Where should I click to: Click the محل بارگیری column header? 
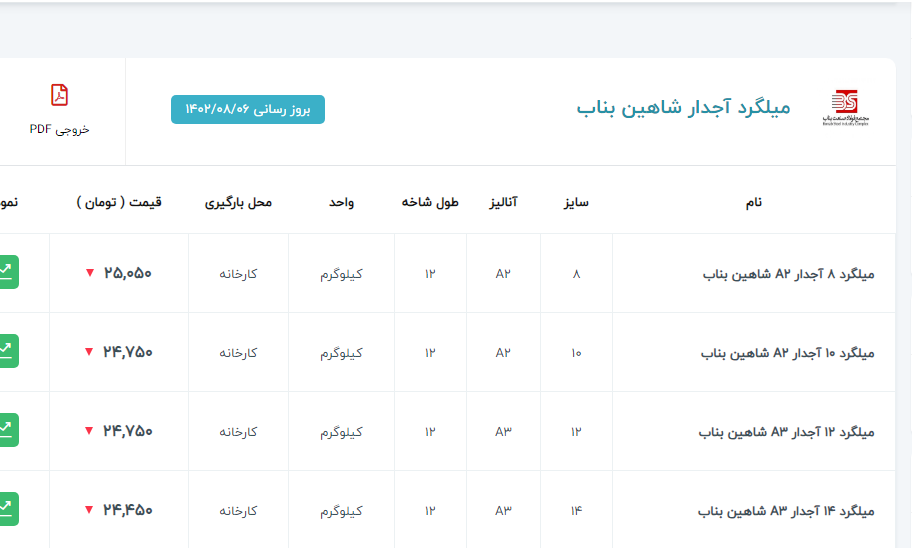[x=238, y=202]
